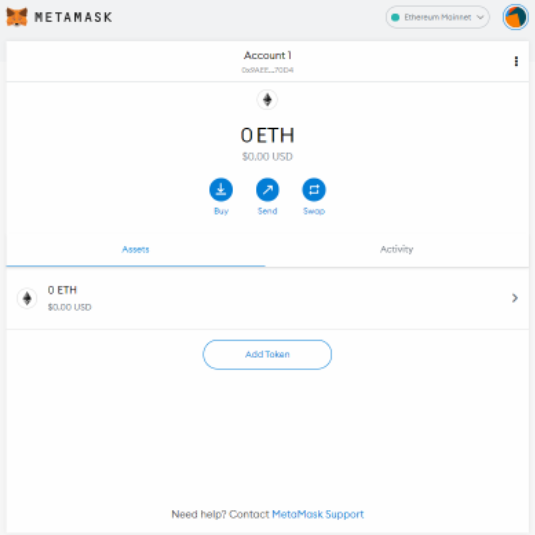
Task: Switch to the Assets tab
Action: [135, 249]
